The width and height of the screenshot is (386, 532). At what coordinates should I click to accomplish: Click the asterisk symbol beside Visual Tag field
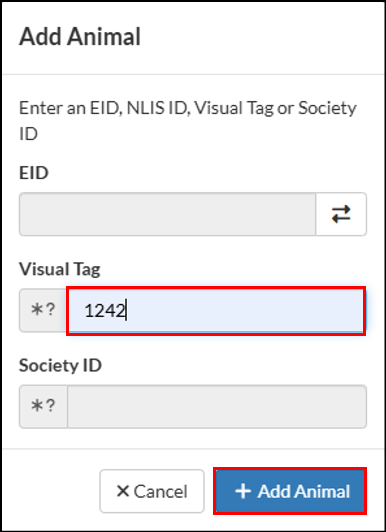(36, 309)
